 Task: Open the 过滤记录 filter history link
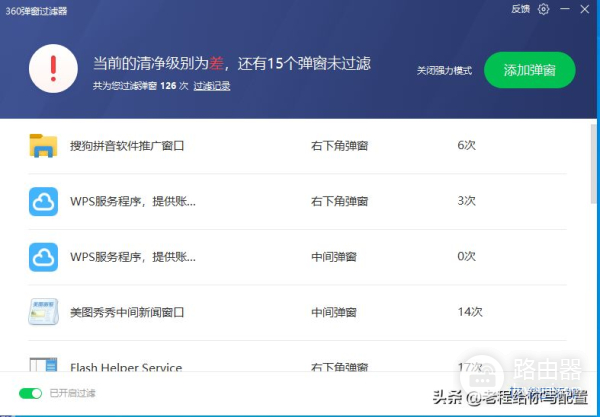pos(212,86)
